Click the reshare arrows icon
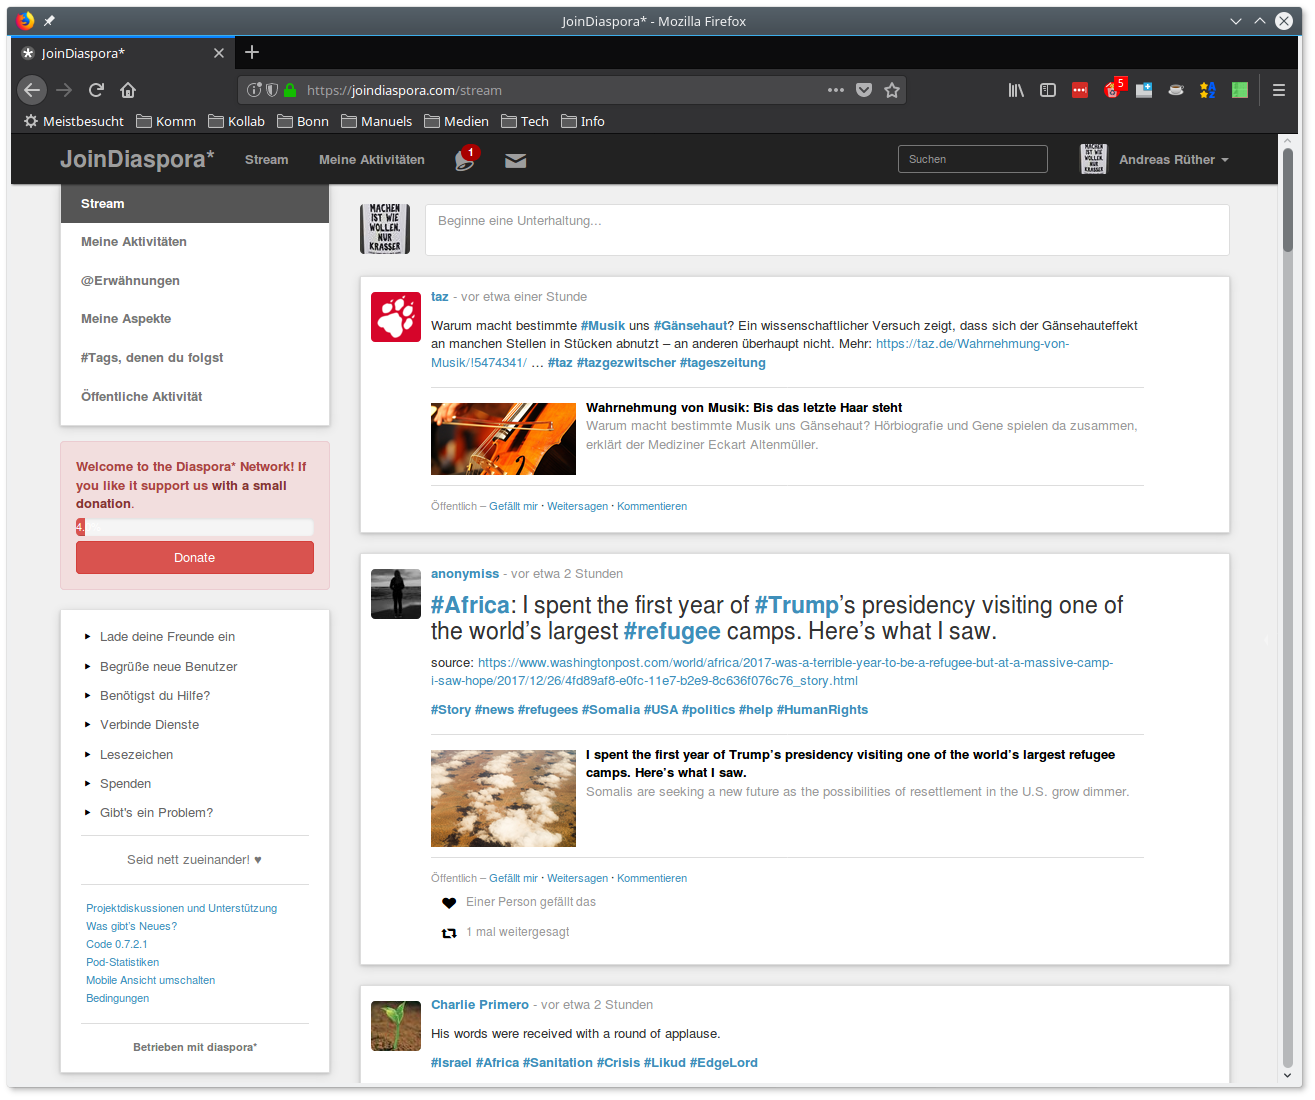Viewport: 1315px width, 1100px height. click(449, 933)
